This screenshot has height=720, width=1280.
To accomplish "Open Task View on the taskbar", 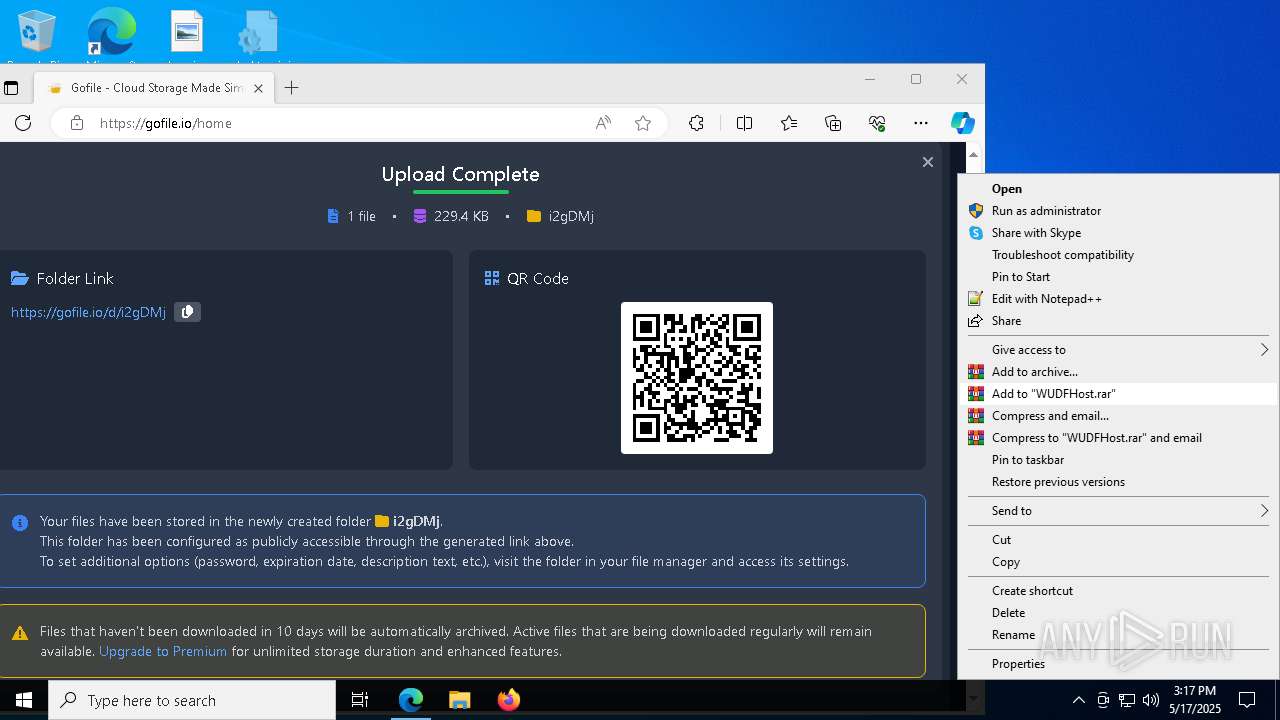I will tap(360, 700).
